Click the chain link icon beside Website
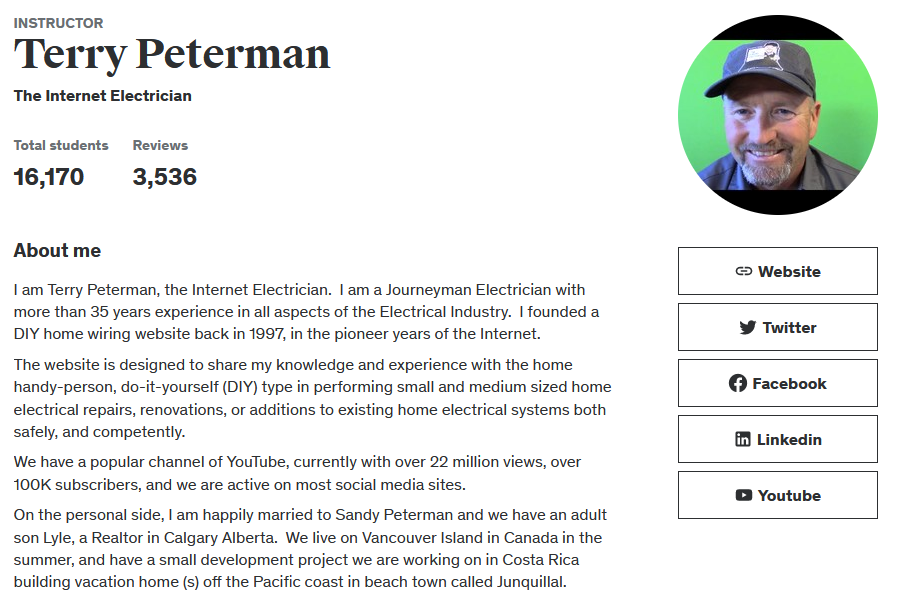 coord(744,271)
